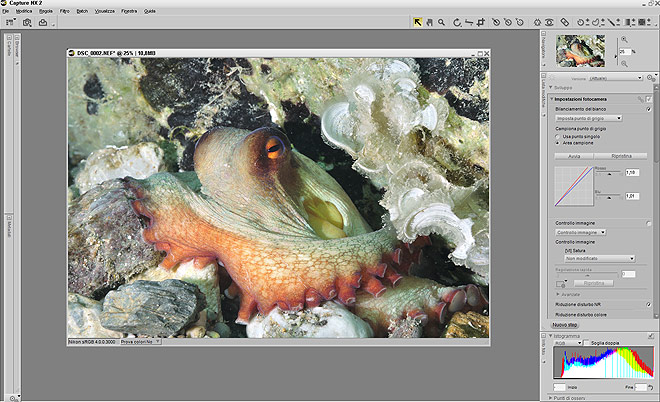Click the reset arrow next to Fine field
The width and height of the screenshot is (660, 402).
point(650,387)
